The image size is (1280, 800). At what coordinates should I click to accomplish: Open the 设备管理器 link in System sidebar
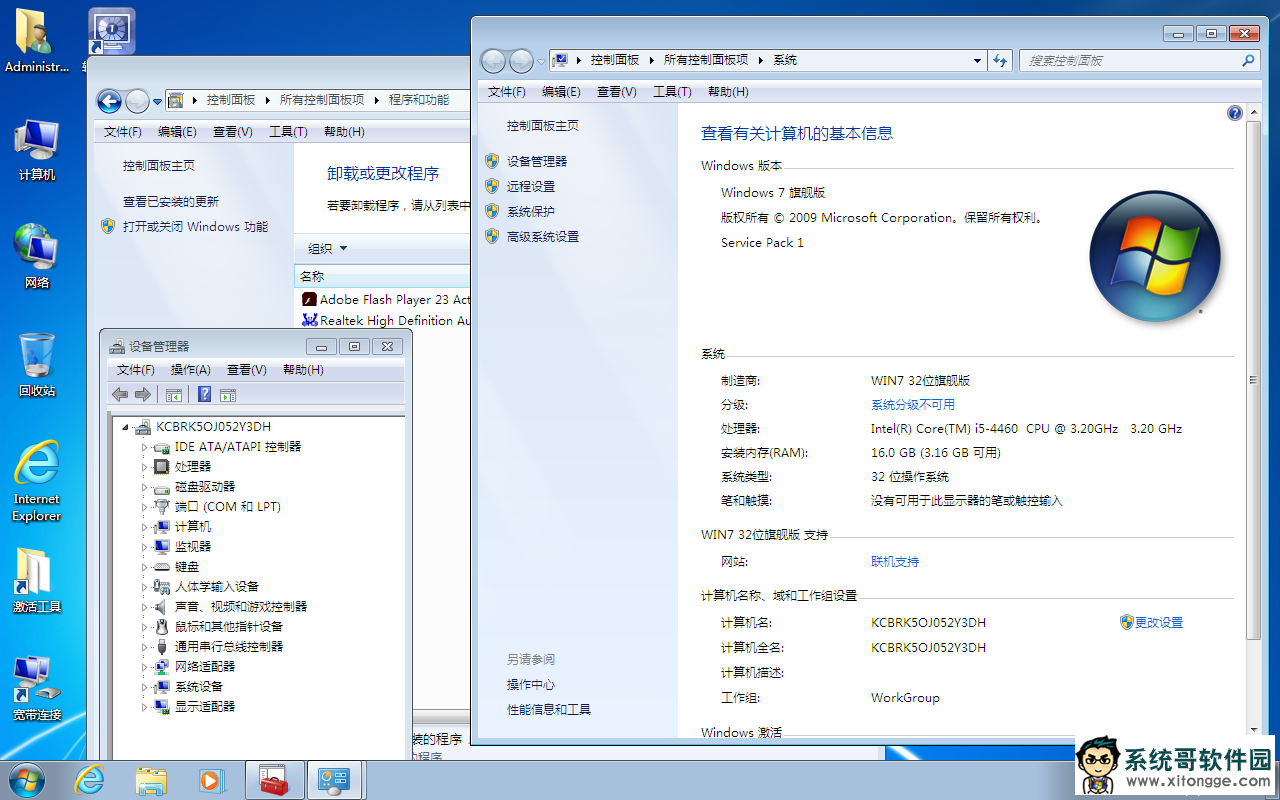(x=537, y=161)
